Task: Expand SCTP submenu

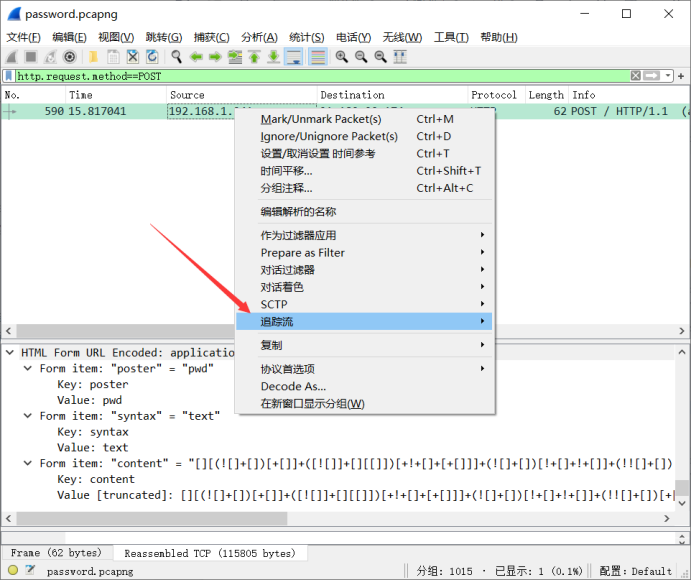Action: point(365,304)
